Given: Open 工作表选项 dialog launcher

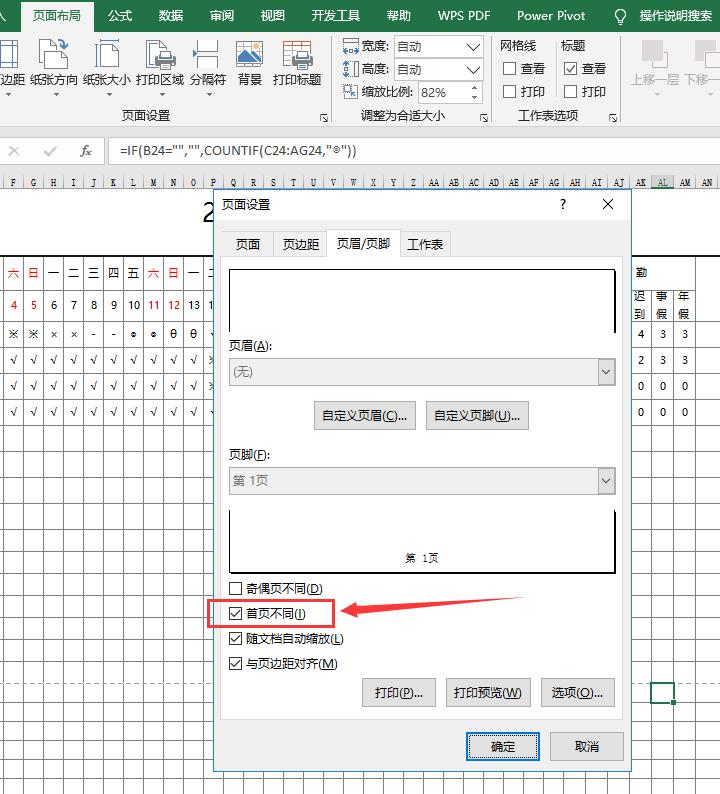Looking at the screenshot, I should [613, 118].
